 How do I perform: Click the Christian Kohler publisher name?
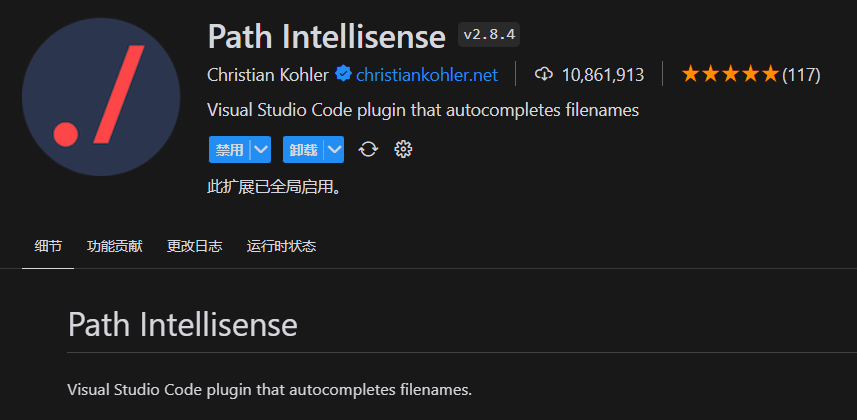coord(268,74)
